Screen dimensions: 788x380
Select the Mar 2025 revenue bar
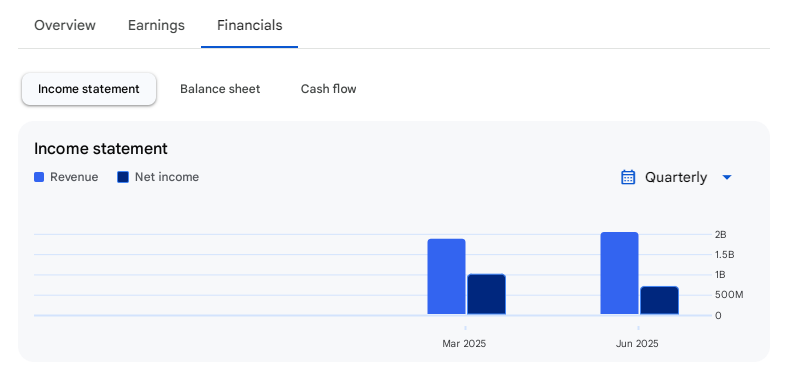pyautogui.click(x=446, y=277)
